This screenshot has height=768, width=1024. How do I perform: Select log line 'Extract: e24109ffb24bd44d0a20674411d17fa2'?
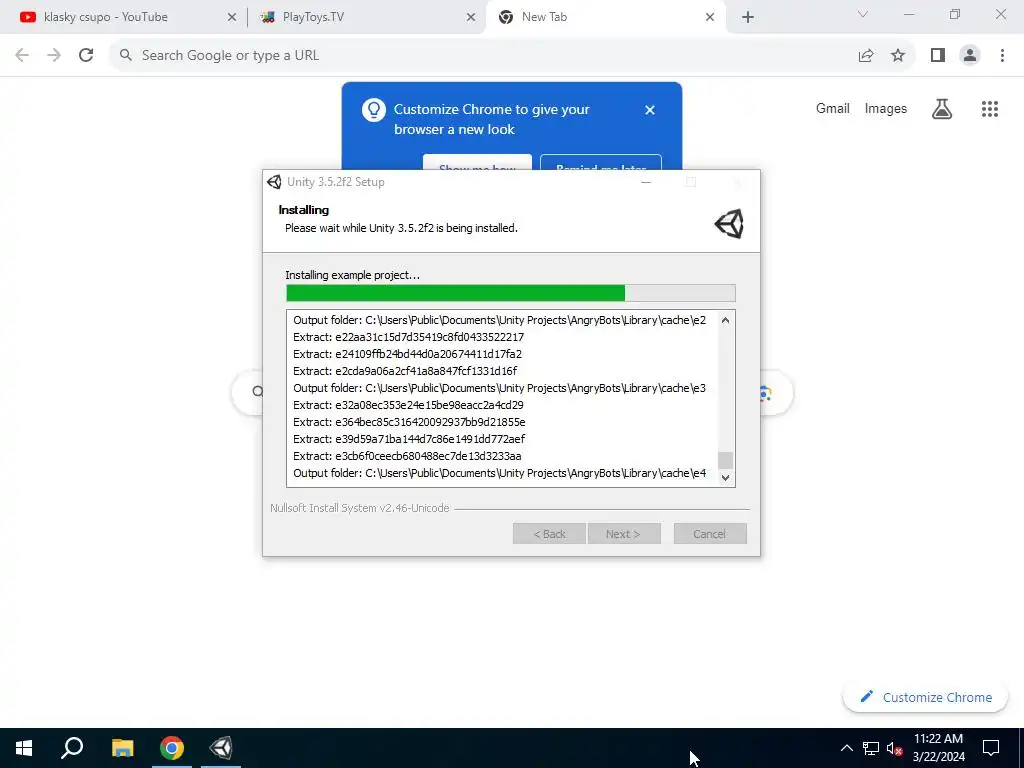[408, 354]
